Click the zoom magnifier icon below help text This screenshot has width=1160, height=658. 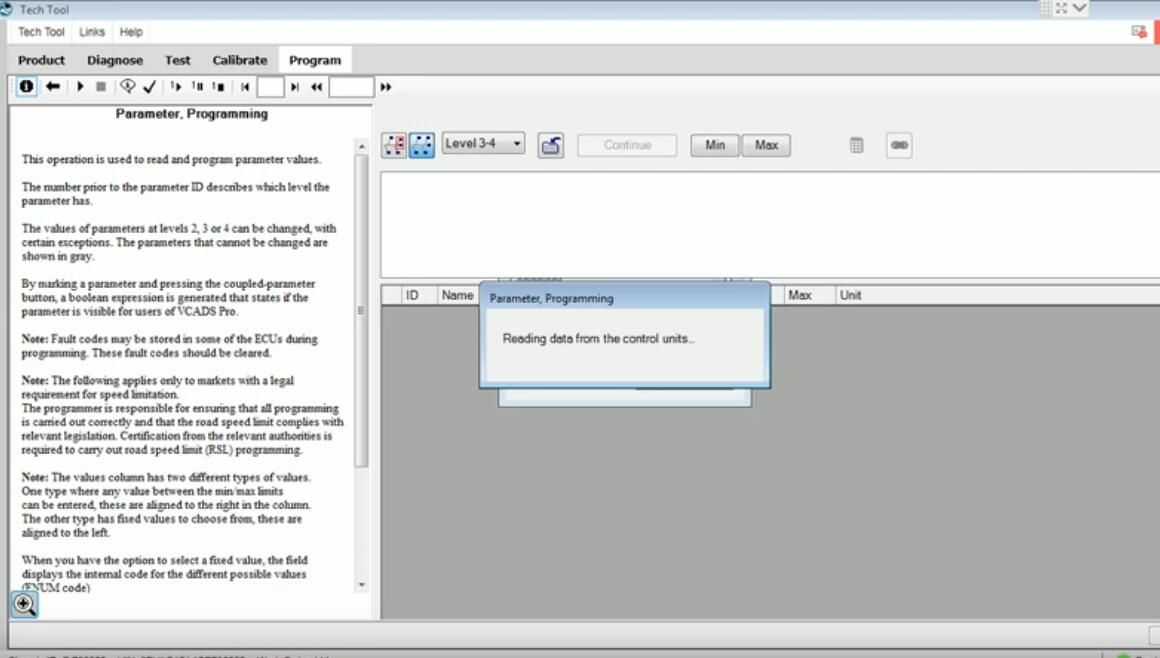point(24,605)
